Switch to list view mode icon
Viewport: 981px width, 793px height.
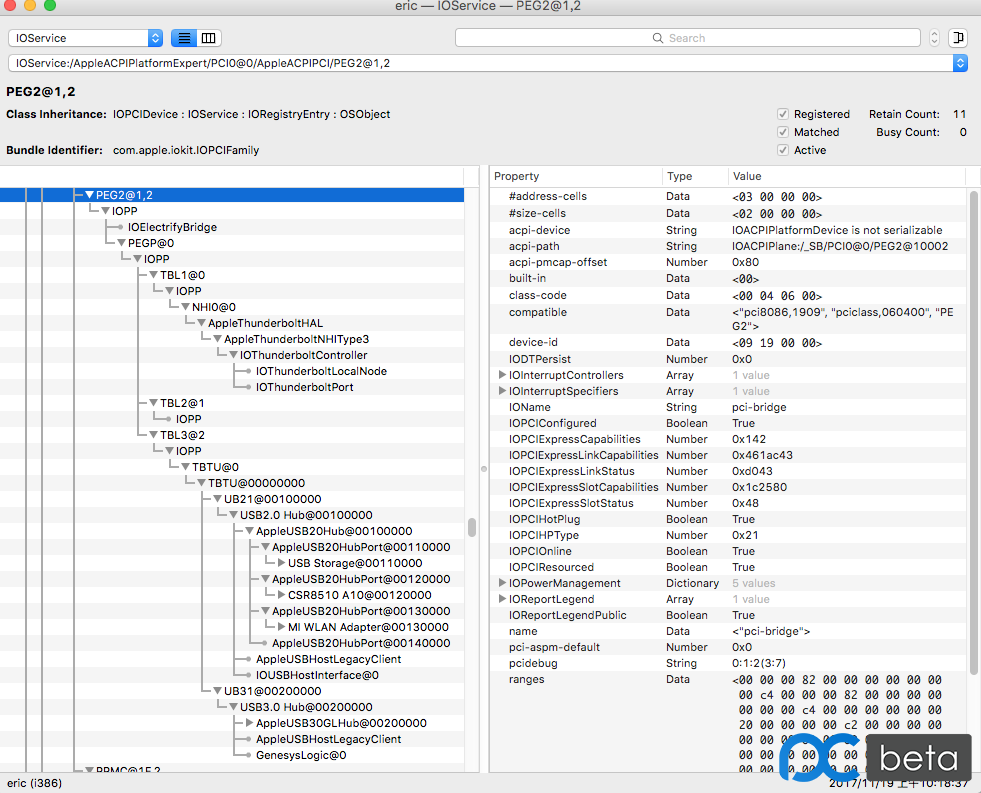tap(184, 38)
